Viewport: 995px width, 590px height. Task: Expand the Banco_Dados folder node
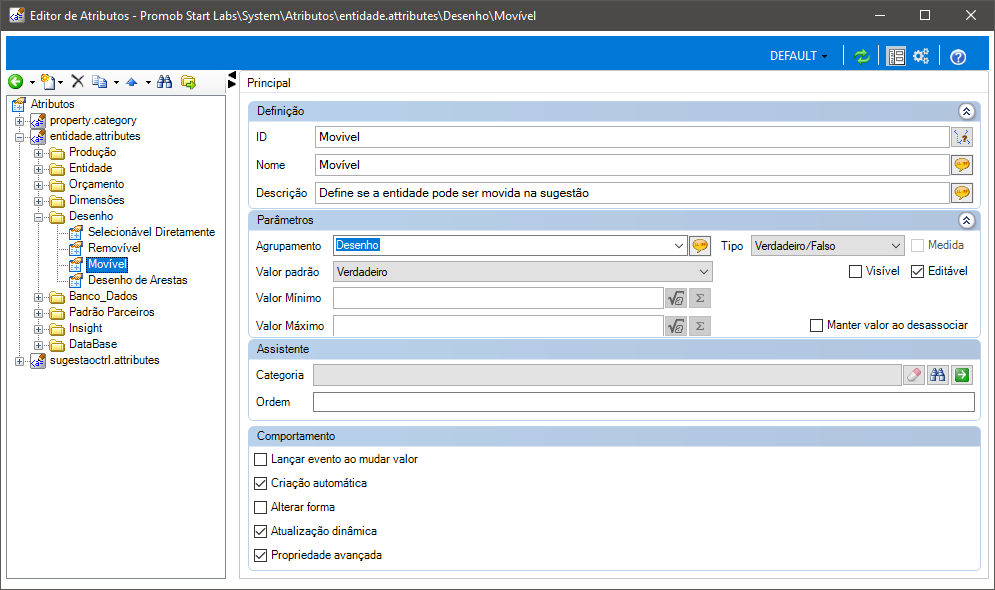[39, 297]
